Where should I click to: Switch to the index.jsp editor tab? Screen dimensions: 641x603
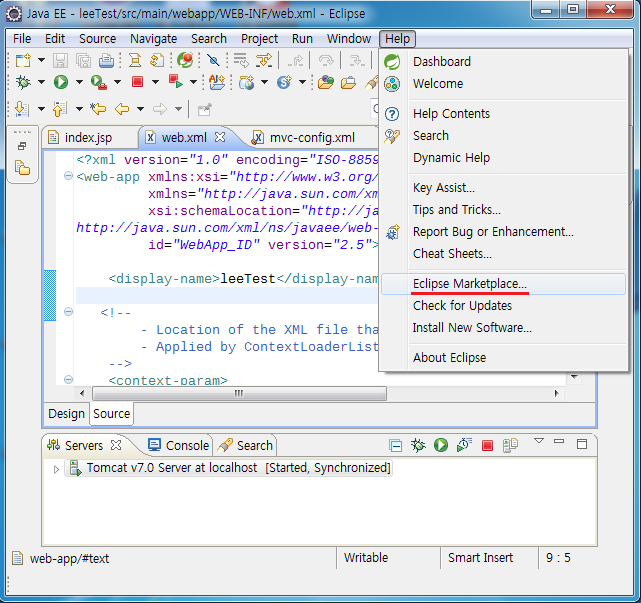[88, 137]
